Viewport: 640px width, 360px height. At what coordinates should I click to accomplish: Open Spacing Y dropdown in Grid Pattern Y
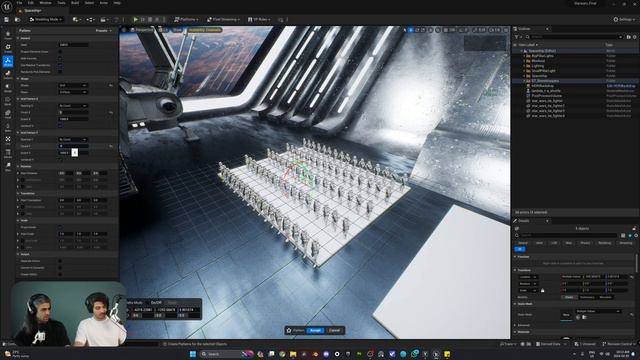coord(73,140)
